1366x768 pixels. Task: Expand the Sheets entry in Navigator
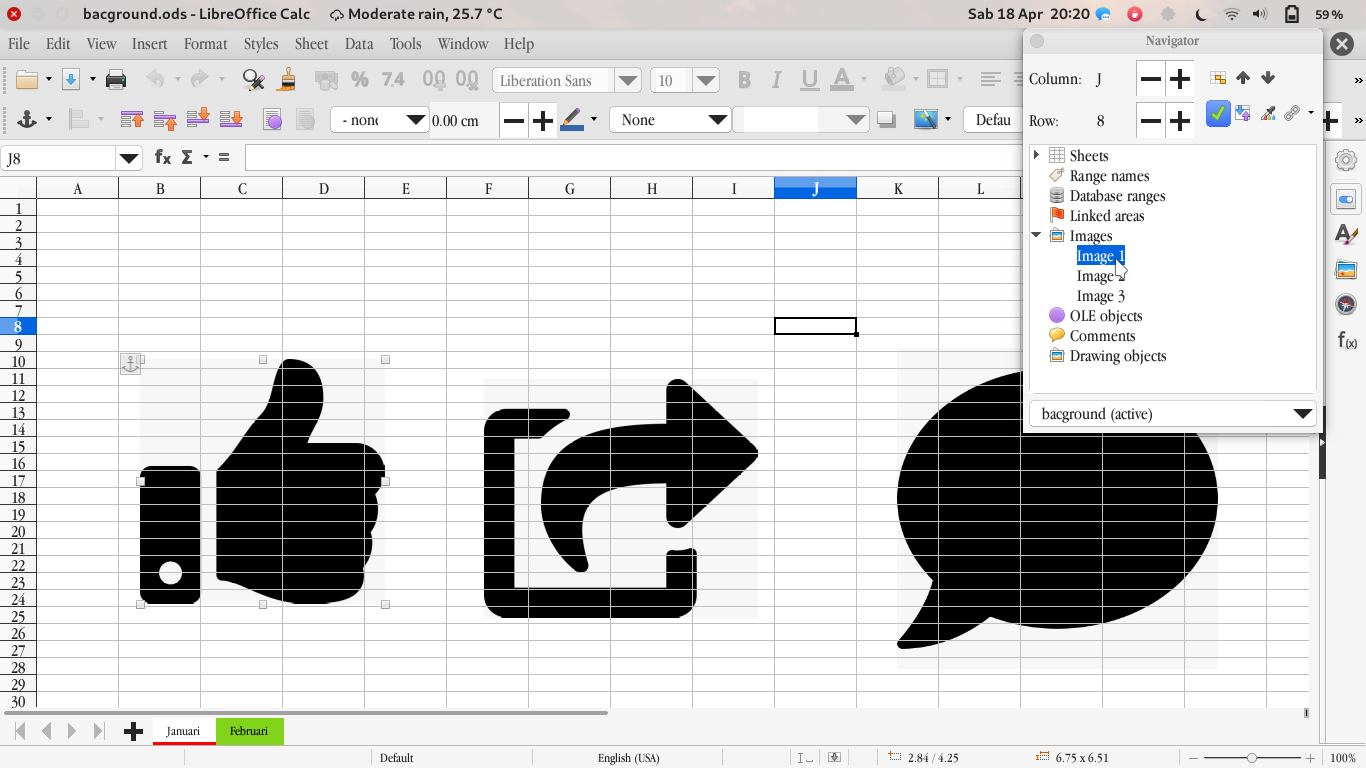coord(1036,155)
